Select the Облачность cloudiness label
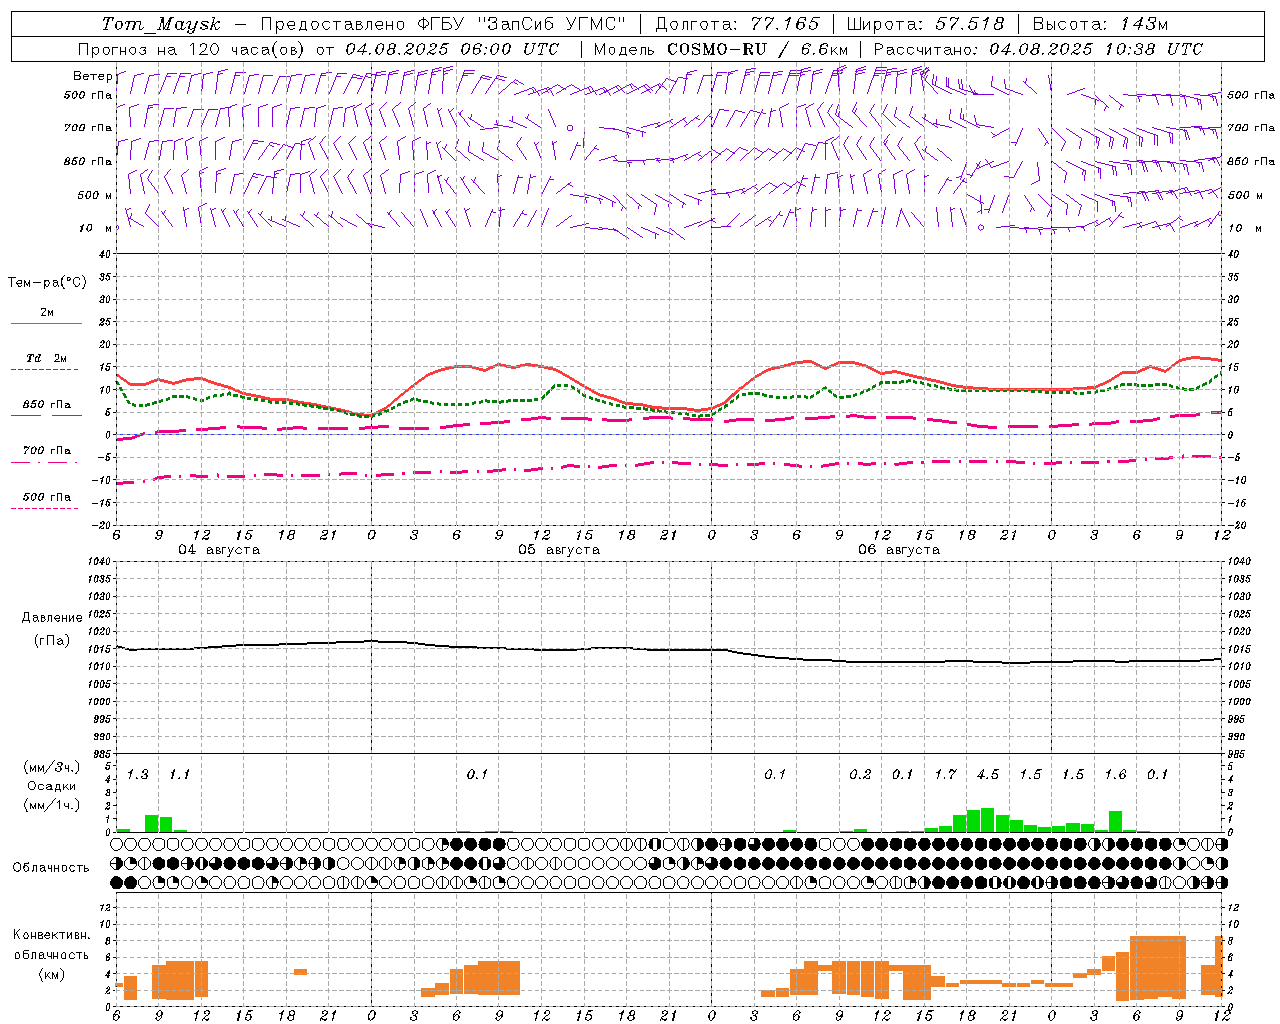1280x1024 pixels. coord(51,867)
